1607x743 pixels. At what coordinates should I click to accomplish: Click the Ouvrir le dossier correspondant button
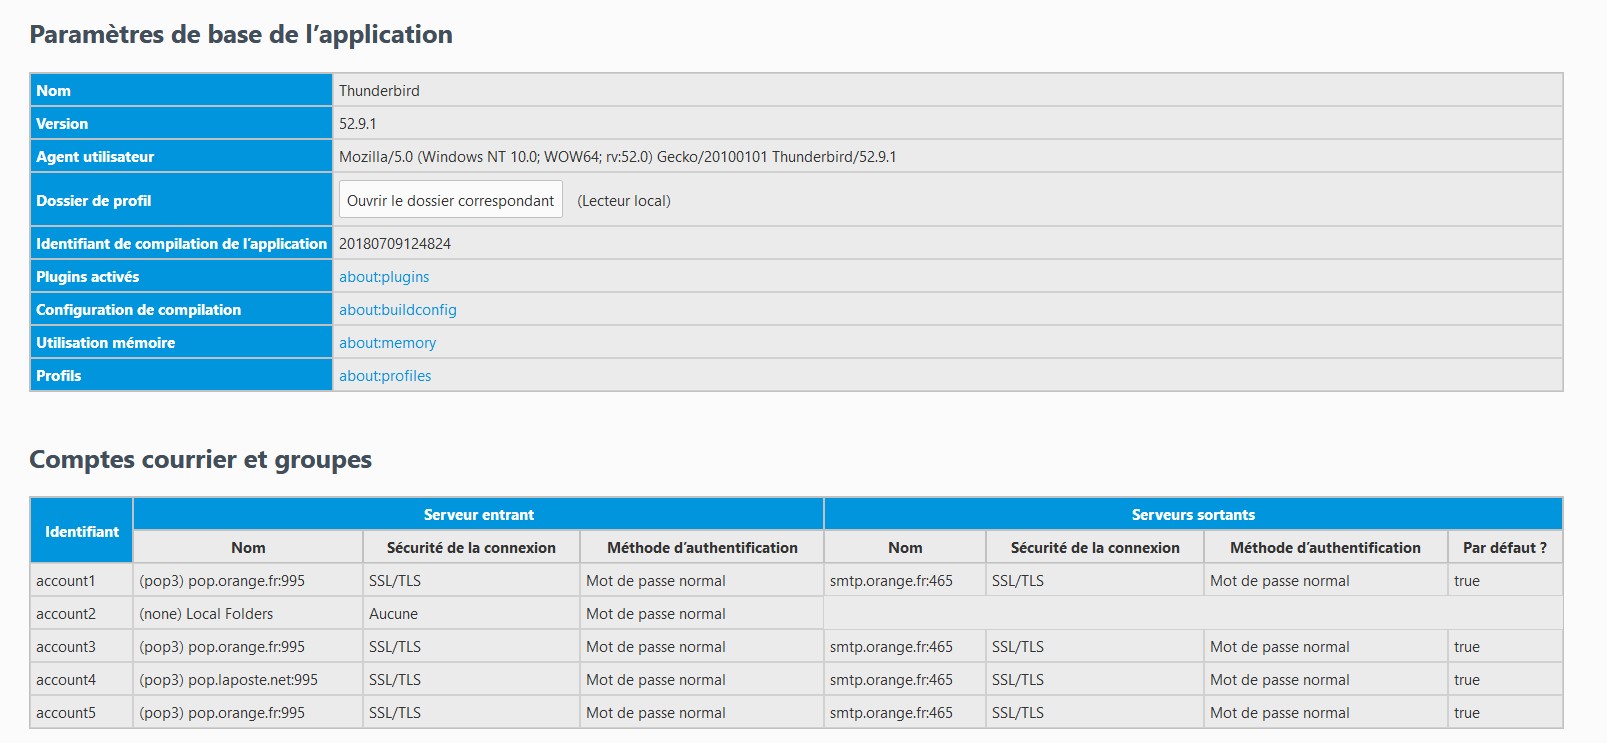coord(450,200)
